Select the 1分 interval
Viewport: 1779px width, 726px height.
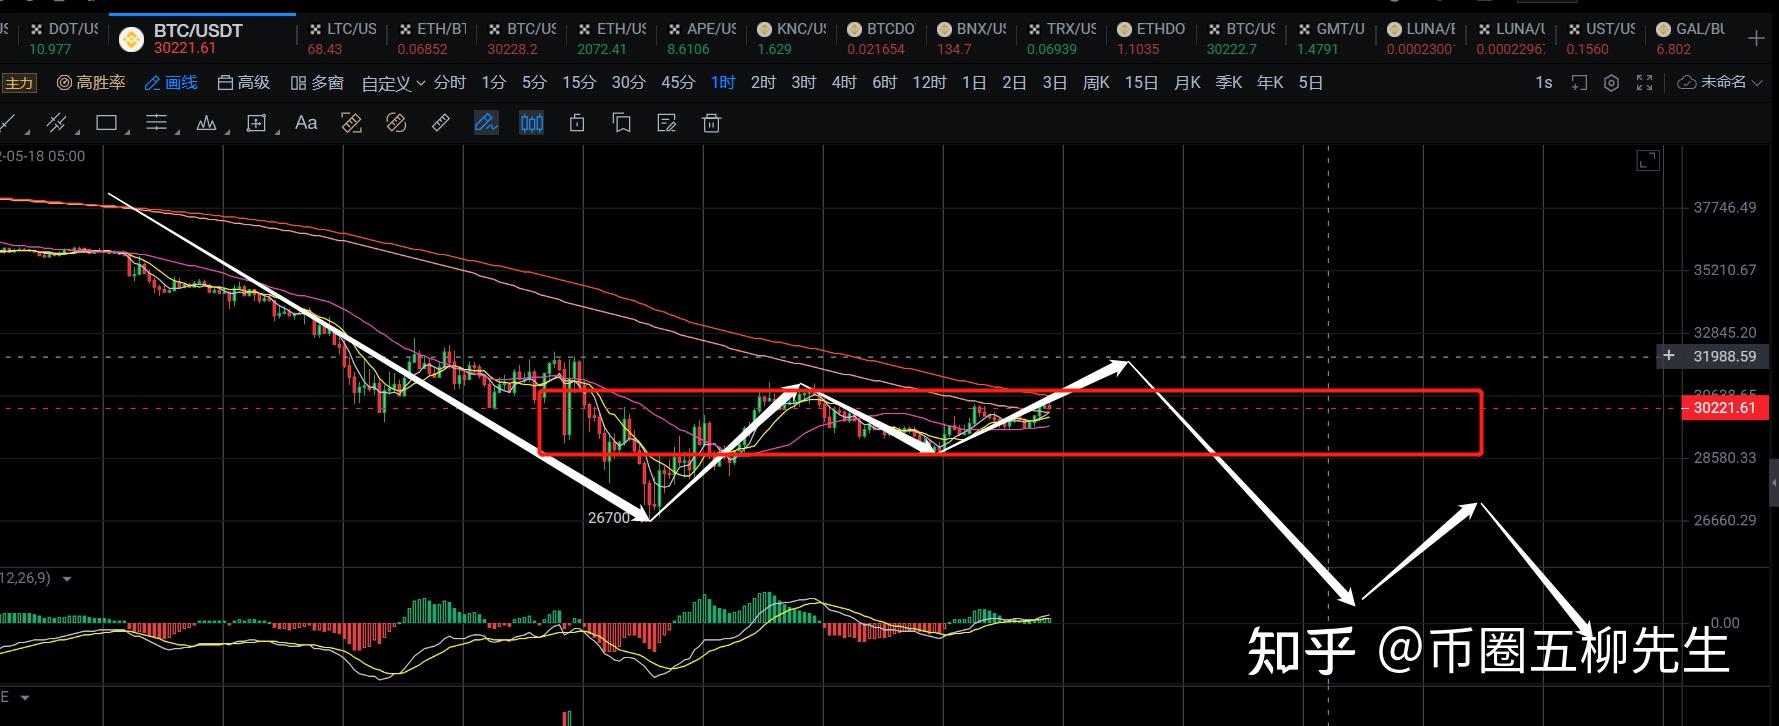click(493, 82)
